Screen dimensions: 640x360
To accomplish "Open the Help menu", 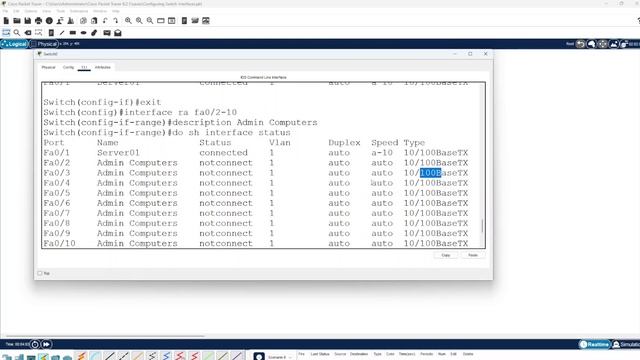I will tap(116, 11).
